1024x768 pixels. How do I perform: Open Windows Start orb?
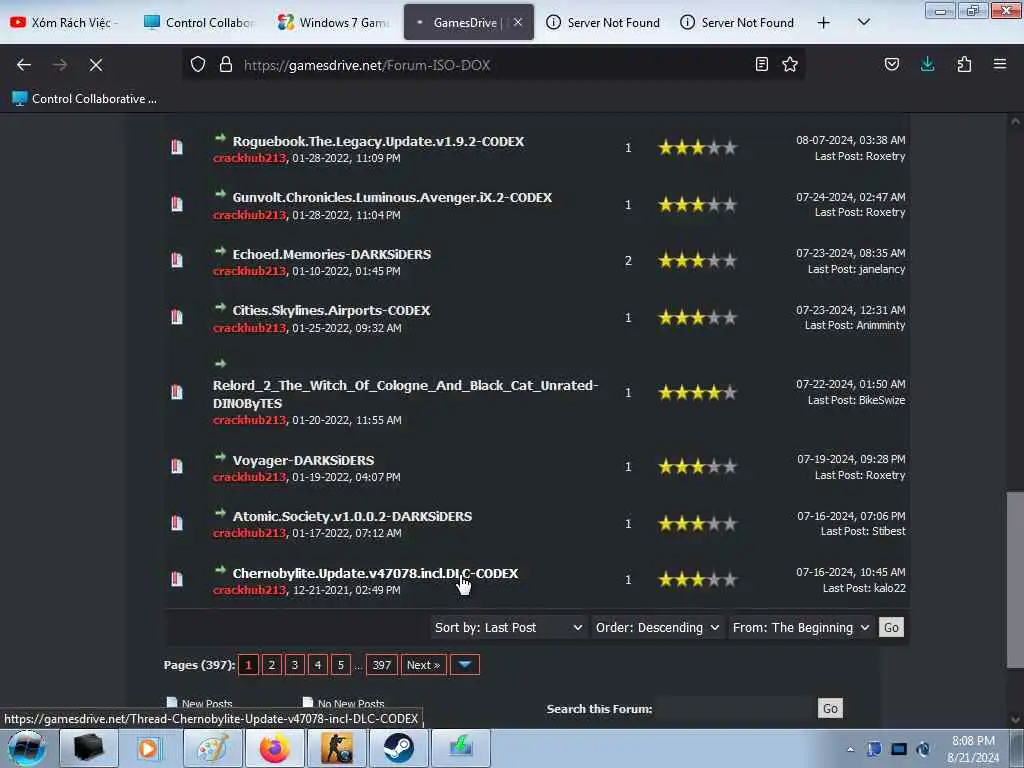coord(26,748)
